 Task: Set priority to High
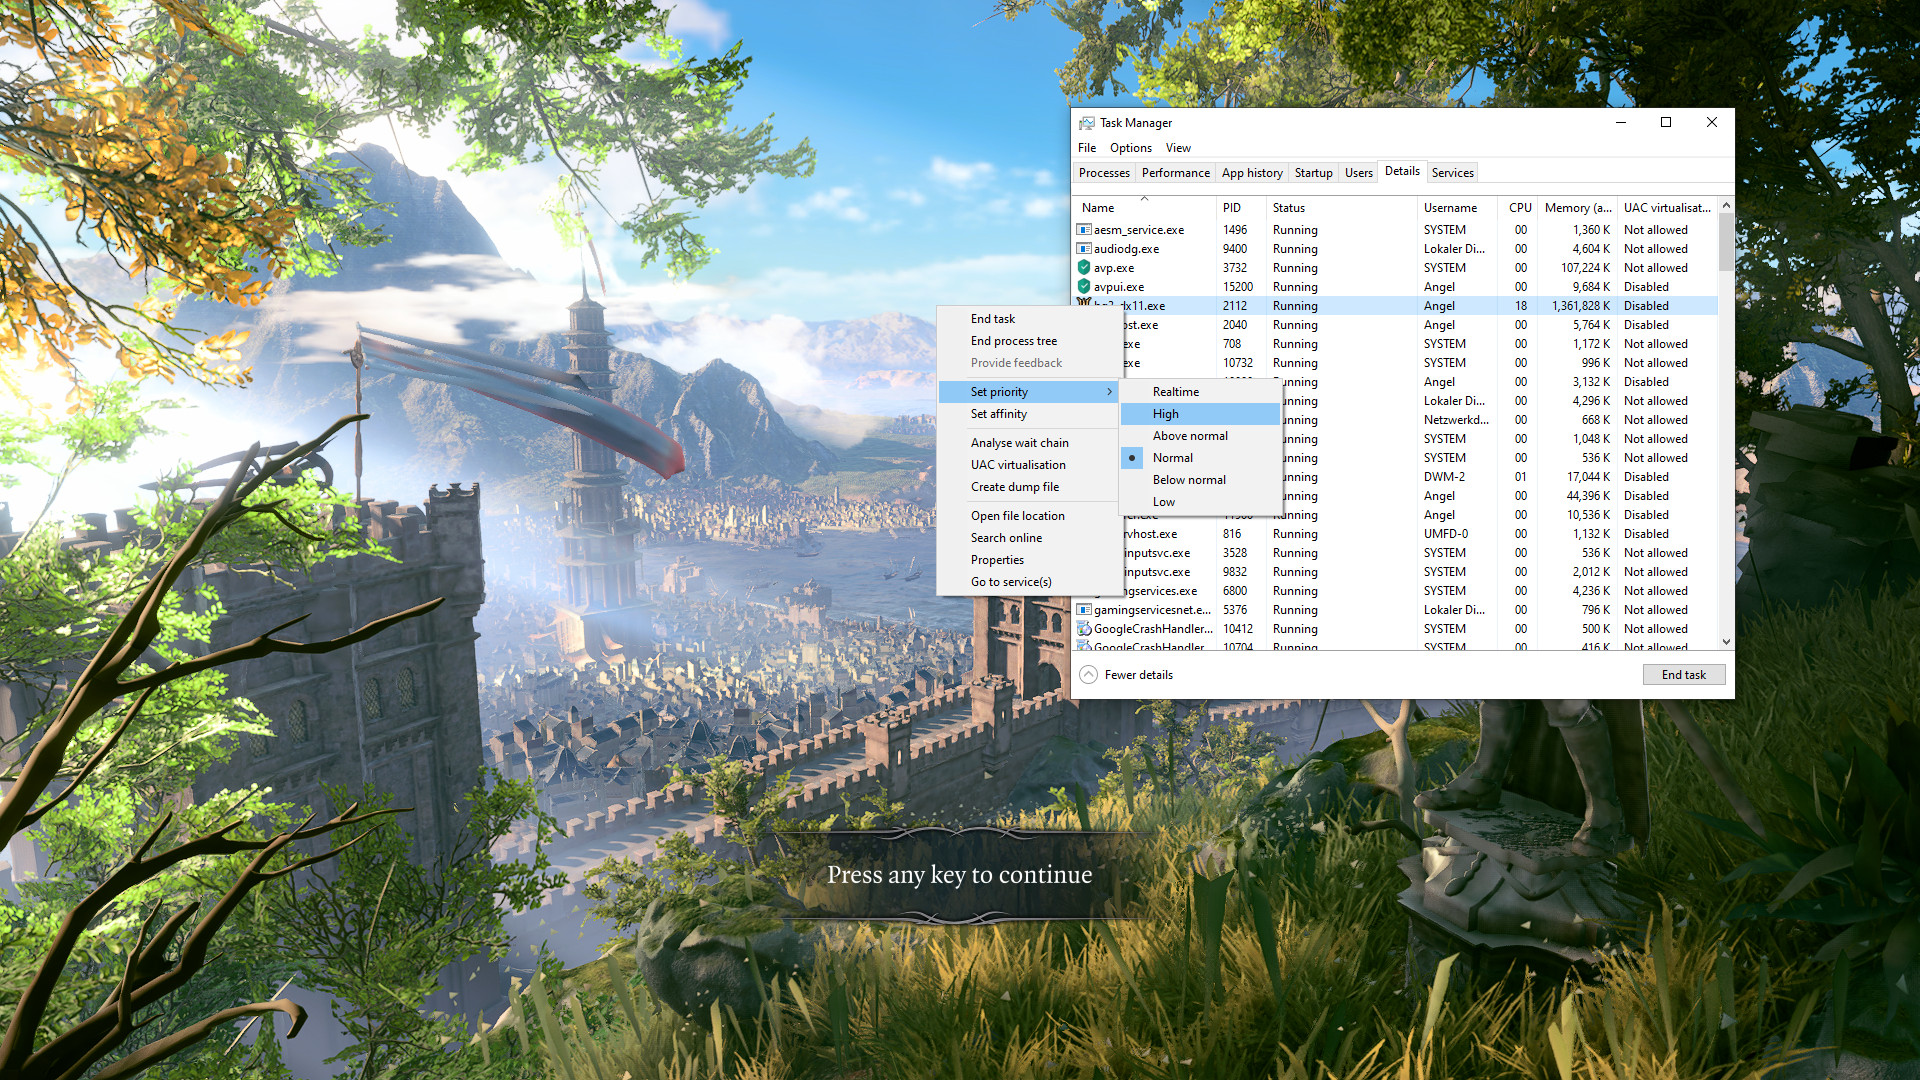[x=1166, y=414]
